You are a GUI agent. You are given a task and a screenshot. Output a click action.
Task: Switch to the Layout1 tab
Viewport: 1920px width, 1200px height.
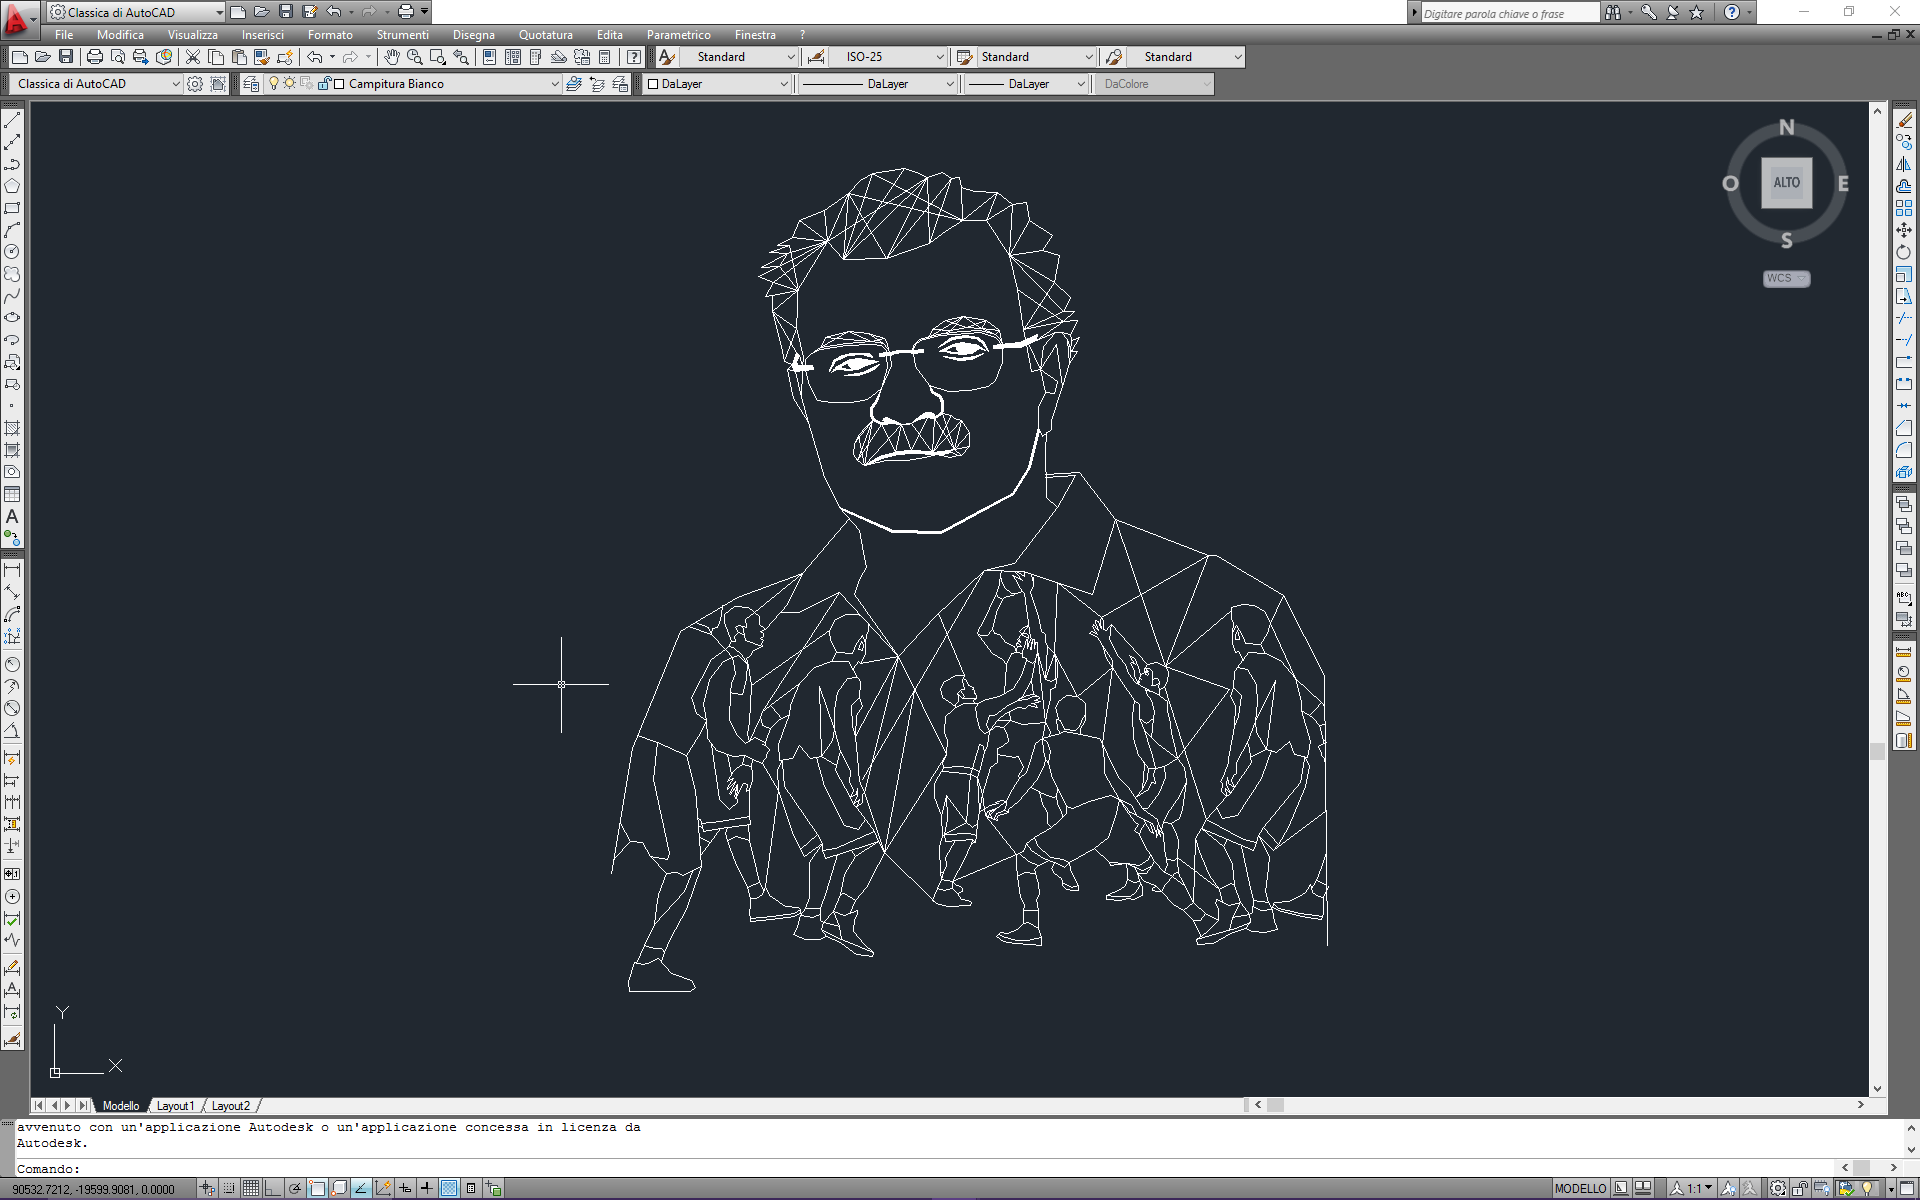[x=175, y=1105]
